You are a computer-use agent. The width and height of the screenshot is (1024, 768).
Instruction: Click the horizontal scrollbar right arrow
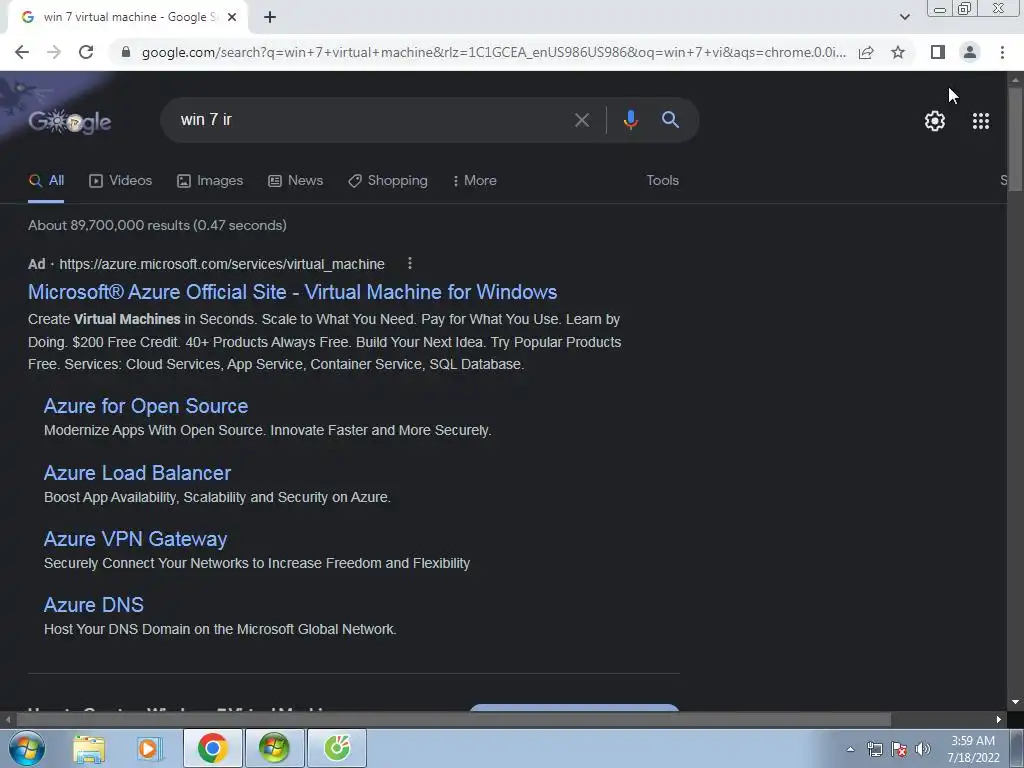(999, 720)
